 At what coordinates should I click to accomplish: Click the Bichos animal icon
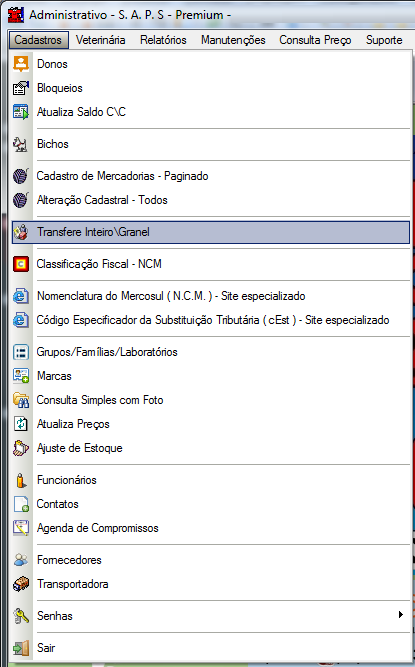21,144
